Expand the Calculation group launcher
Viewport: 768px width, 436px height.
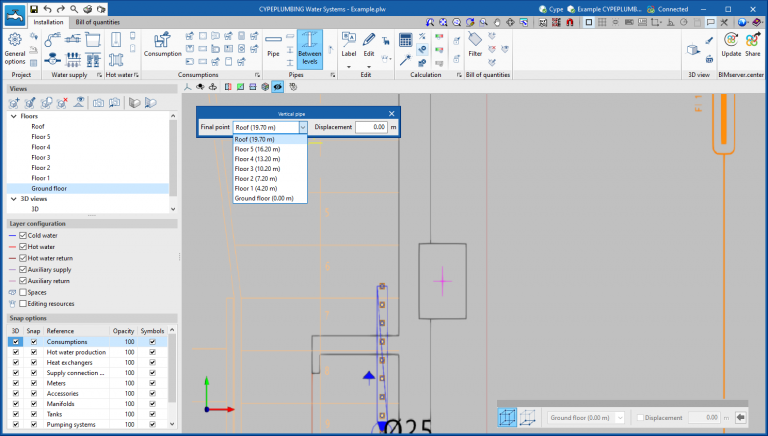click(459, 75)
